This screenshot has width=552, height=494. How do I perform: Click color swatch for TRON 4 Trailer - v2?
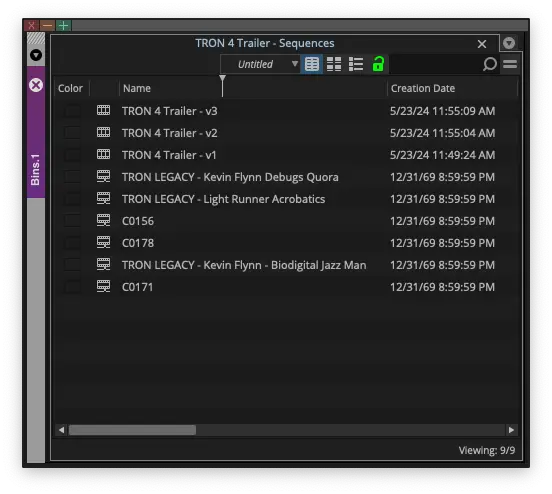[72, 133]
